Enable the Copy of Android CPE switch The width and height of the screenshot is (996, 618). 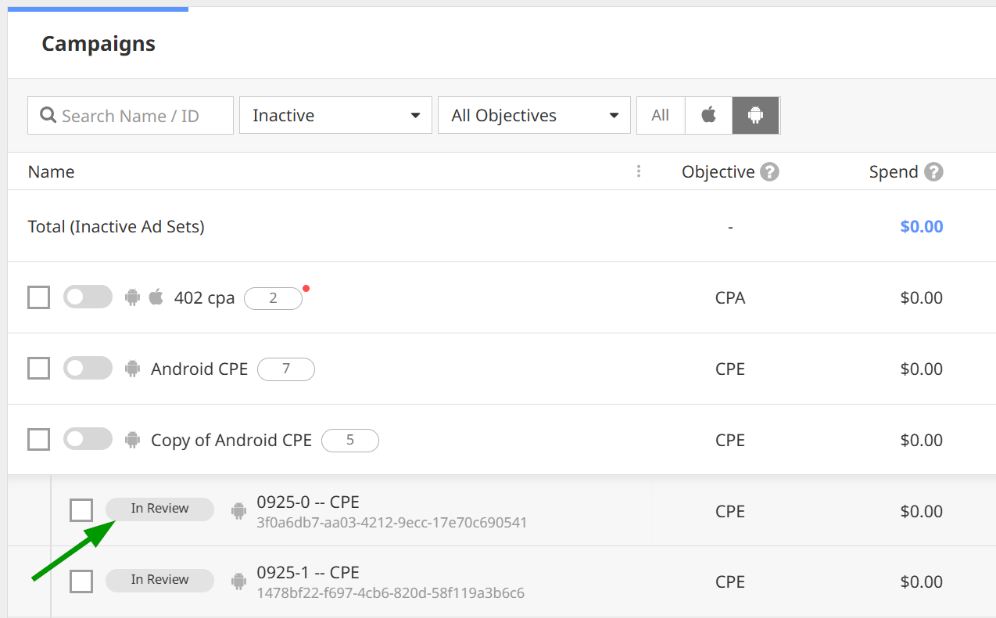[88, 439]
